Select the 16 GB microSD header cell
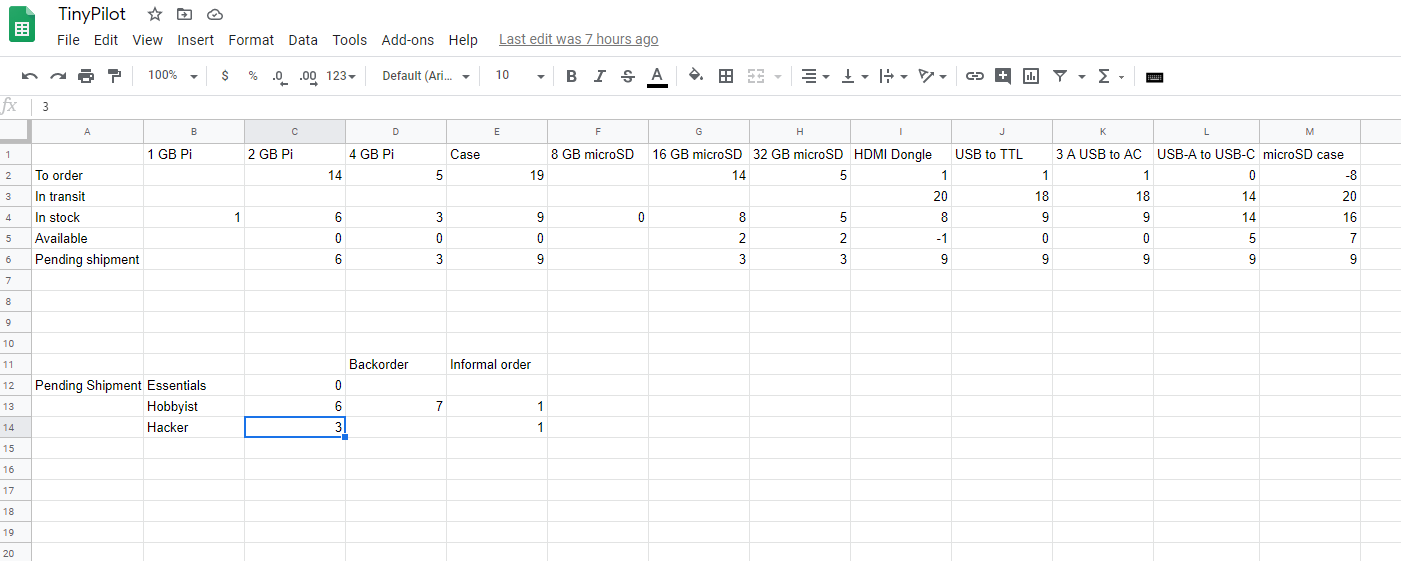Image resolution: width=1401 pixels, height=561 pixels. tap(699, 154)
